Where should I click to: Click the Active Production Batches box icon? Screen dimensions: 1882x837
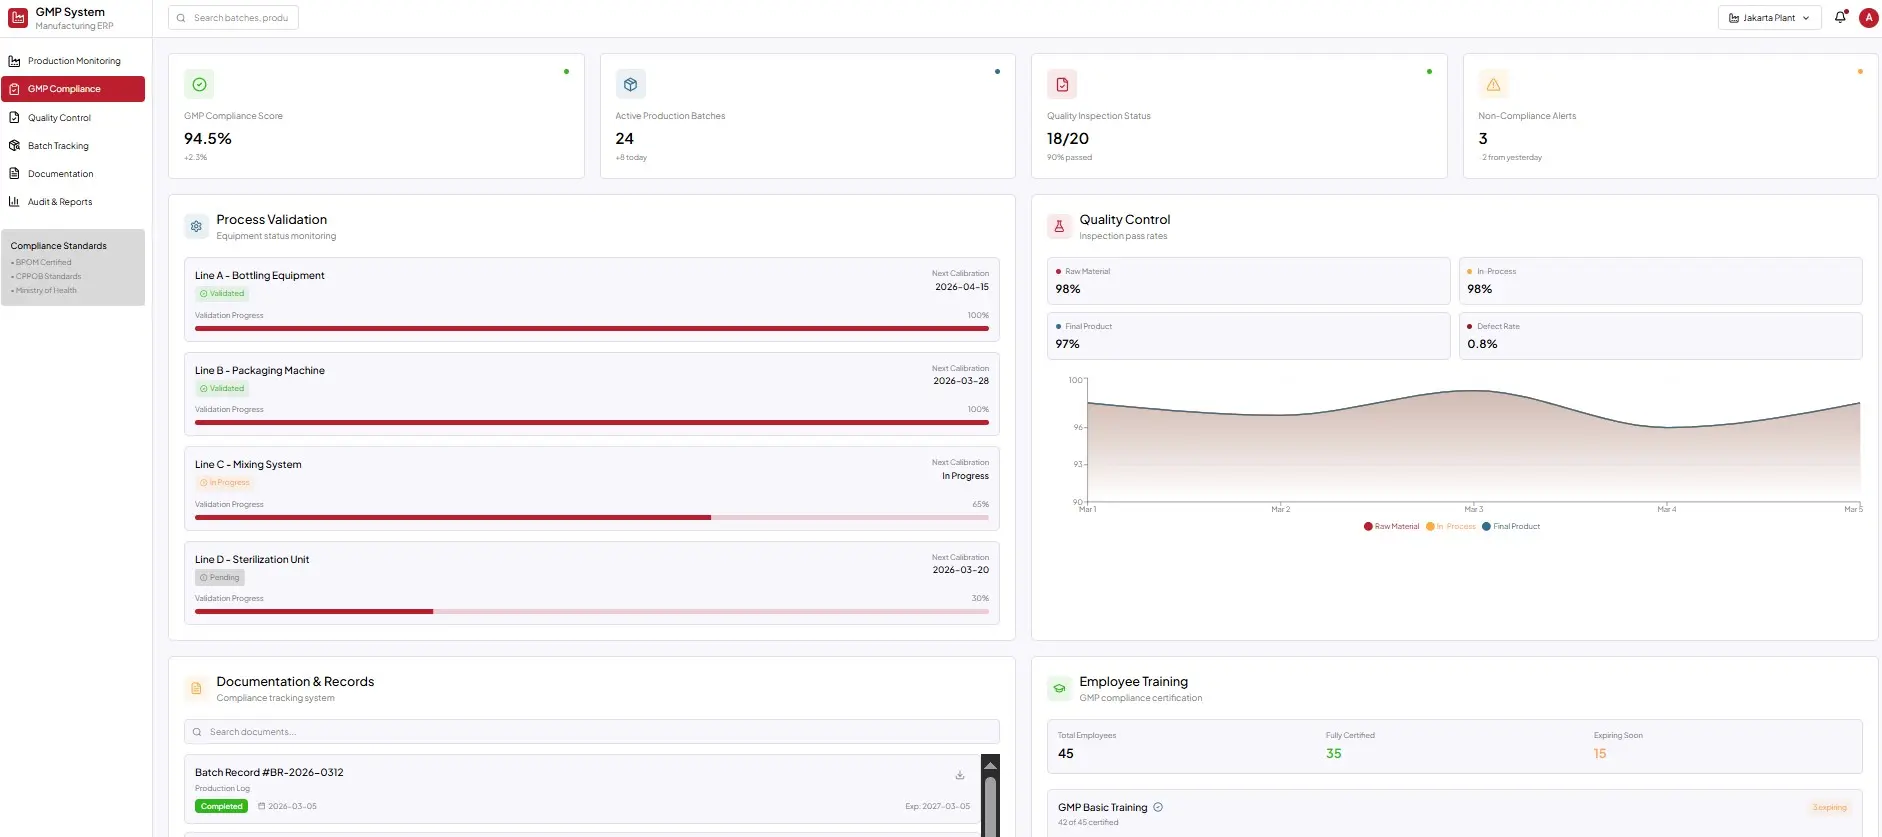pyautogui.click(x=630, y=85)
